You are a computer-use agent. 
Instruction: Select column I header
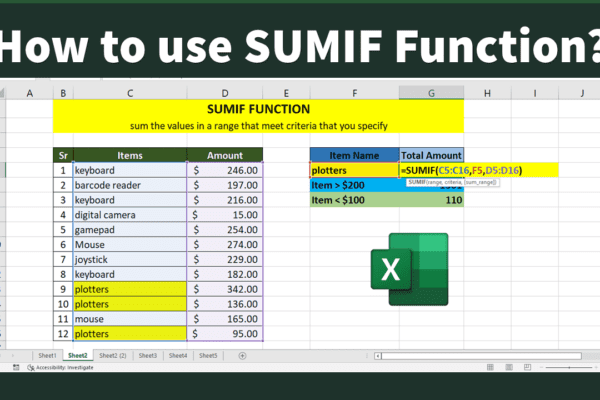pyautogui.click(x=535, y=93)
